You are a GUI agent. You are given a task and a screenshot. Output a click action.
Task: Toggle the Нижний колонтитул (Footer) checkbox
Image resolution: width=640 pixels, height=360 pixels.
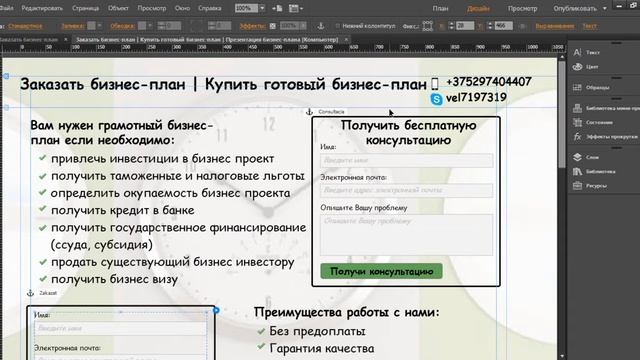(338, 26)
